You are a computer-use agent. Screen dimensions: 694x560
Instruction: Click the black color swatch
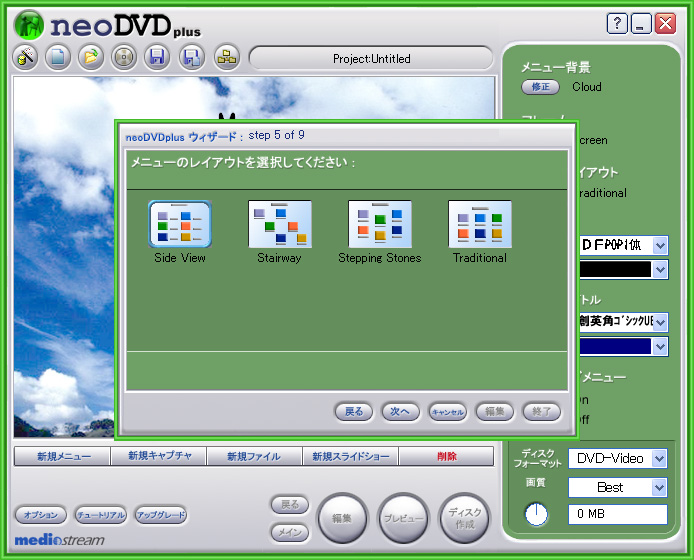click(x=615, y=270)
